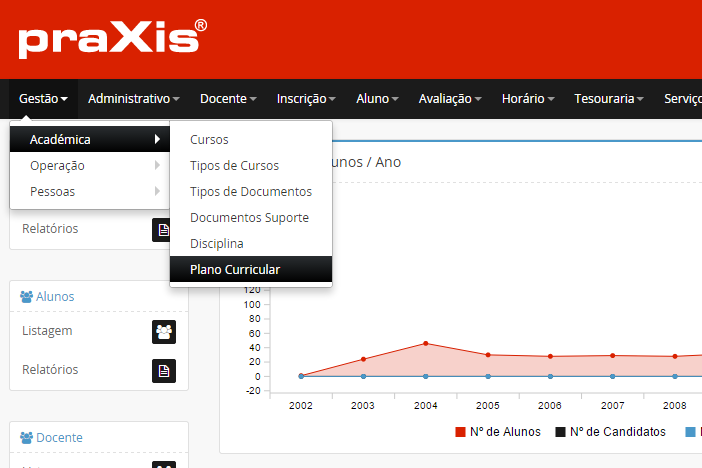Image resolution: width=702 pixels, height=468 pixels.
Task: Click the Praxis logo
Action: pyautogui.click(x=112, y=39)
